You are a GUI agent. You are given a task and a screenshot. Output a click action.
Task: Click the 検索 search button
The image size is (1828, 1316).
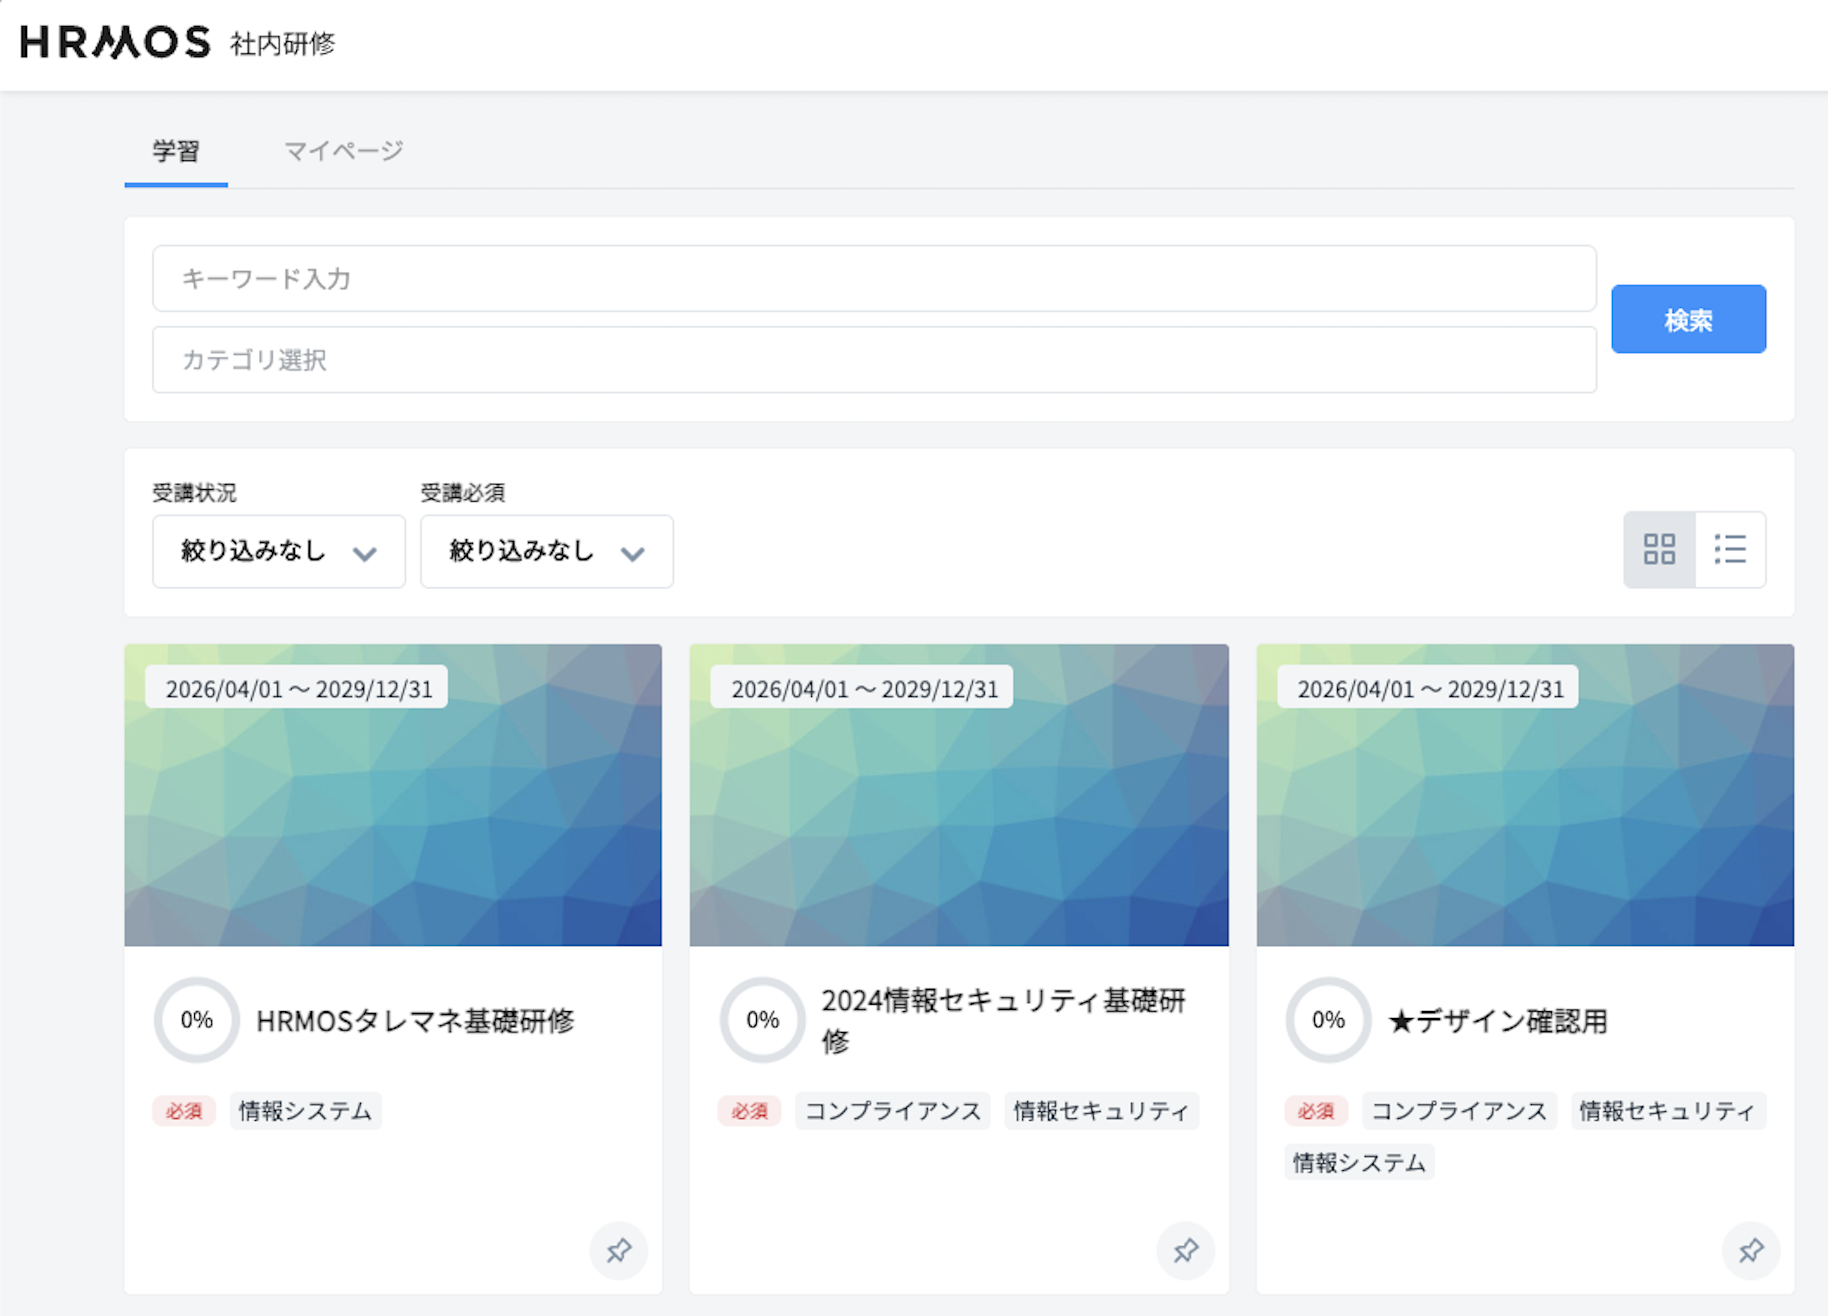click(x=1688, y=319)
